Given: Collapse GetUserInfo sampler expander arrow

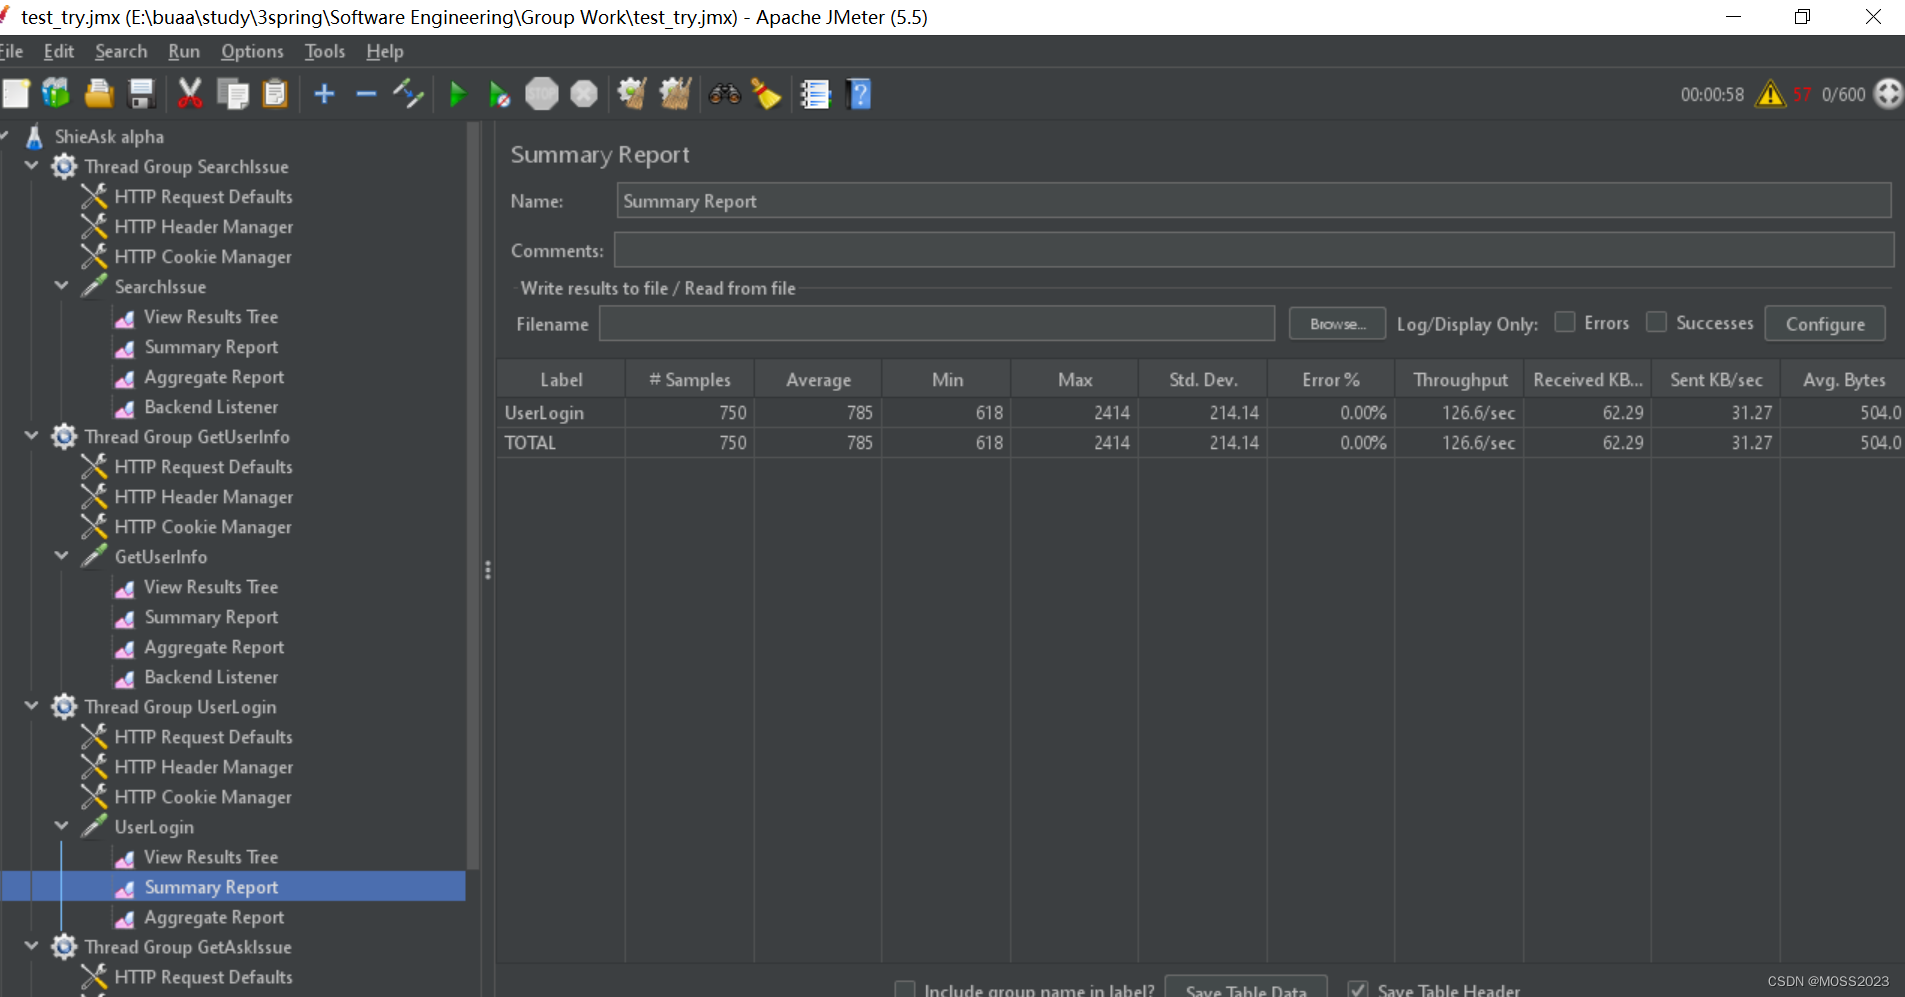Looking at the screenshot, I should [x=61, y=556].
